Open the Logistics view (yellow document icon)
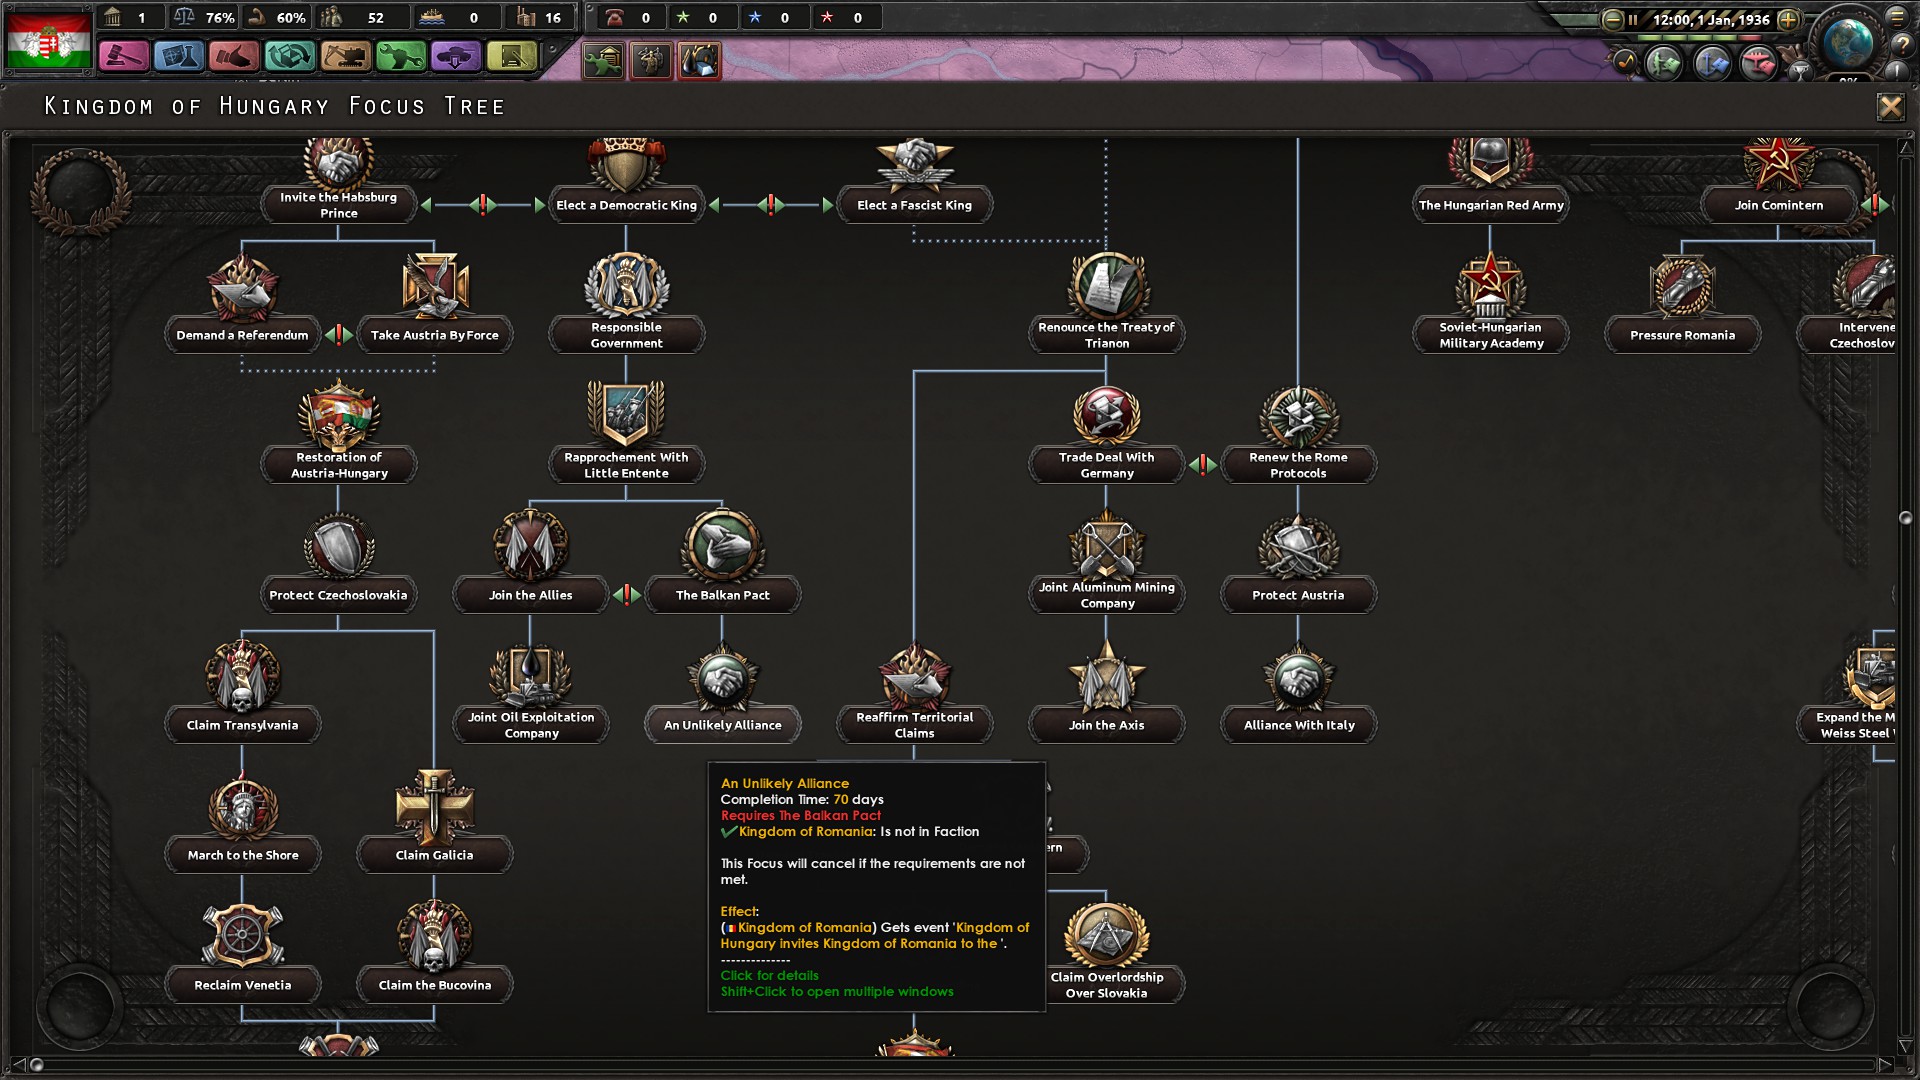Screen dimensions: 1920x1080 pyautogui.click(x=511, y=57)
